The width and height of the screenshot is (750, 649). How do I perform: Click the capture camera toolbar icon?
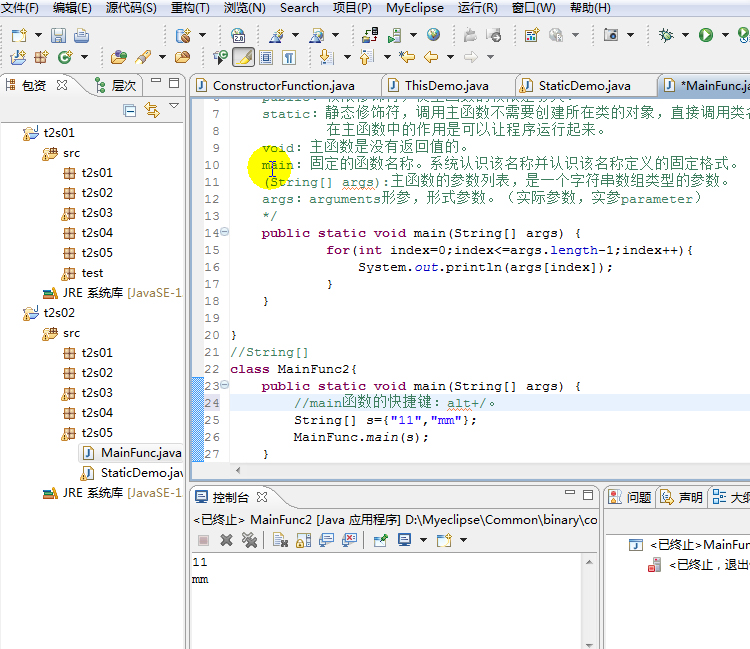(611, 35)
